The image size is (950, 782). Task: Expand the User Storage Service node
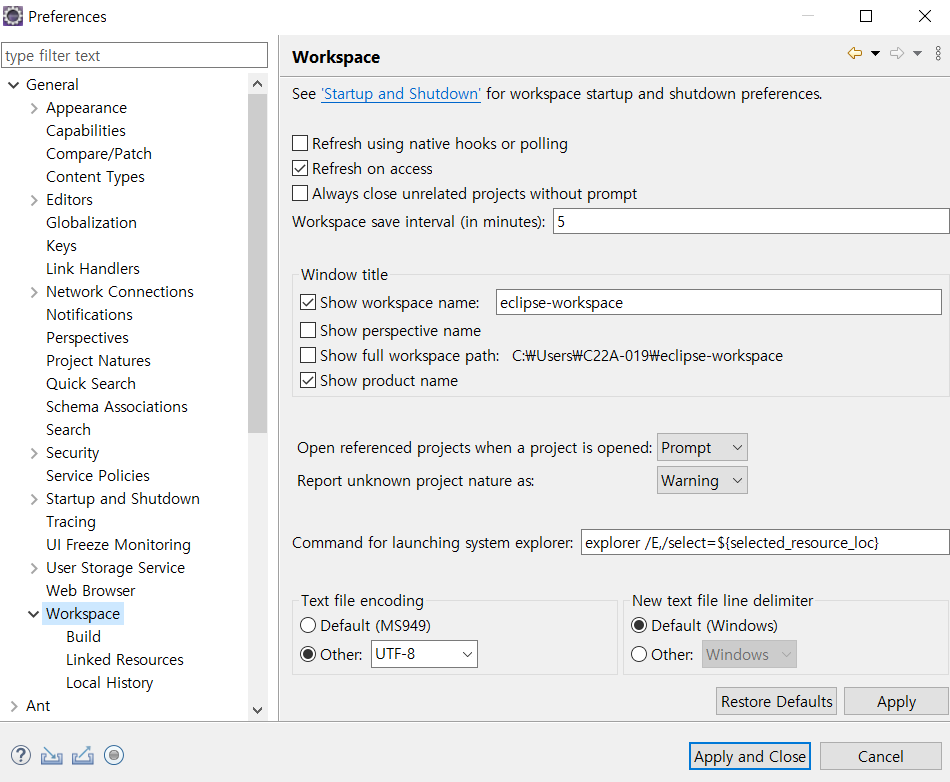(x=34, y=568)
